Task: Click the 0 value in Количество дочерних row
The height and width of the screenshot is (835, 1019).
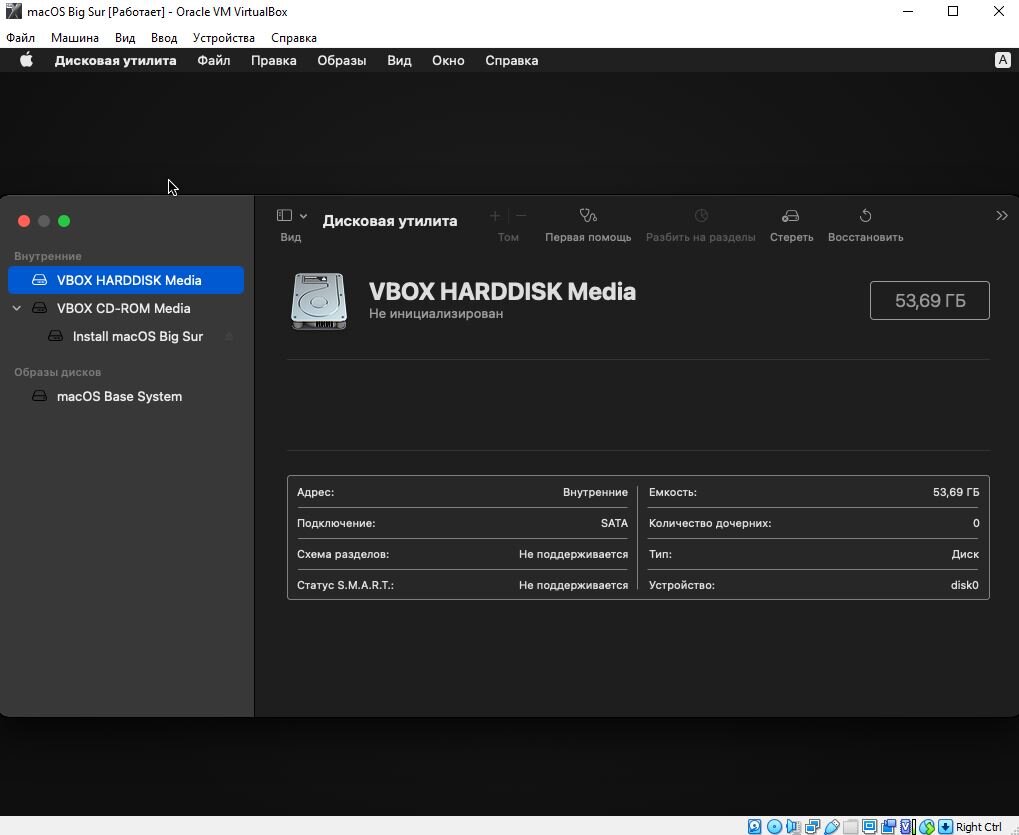Action: 976,523
